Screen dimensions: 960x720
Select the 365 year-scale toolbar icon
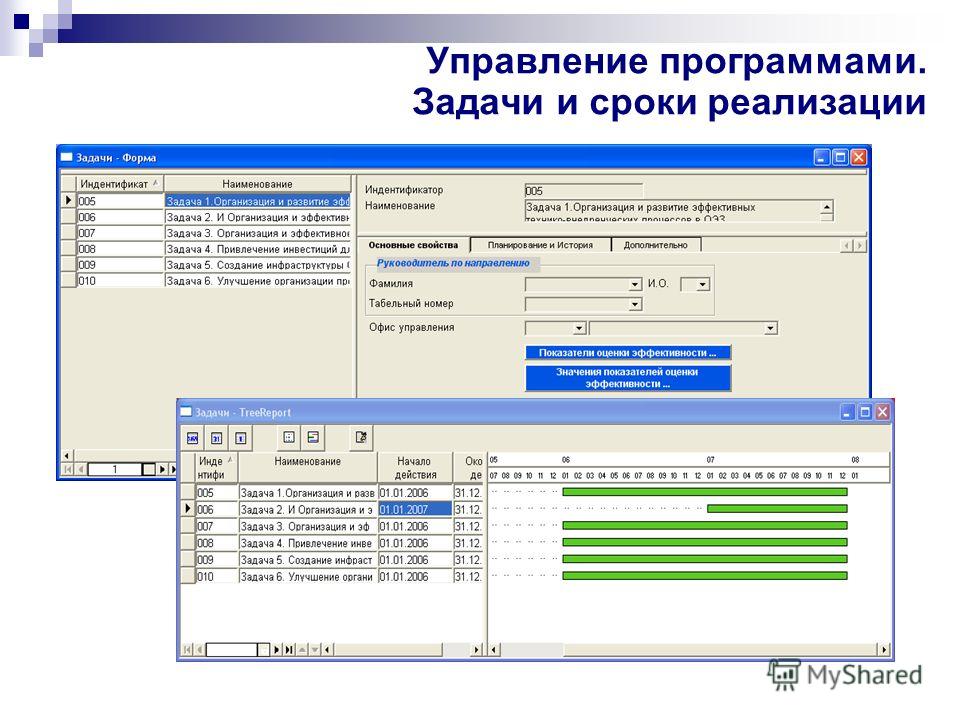192,438
